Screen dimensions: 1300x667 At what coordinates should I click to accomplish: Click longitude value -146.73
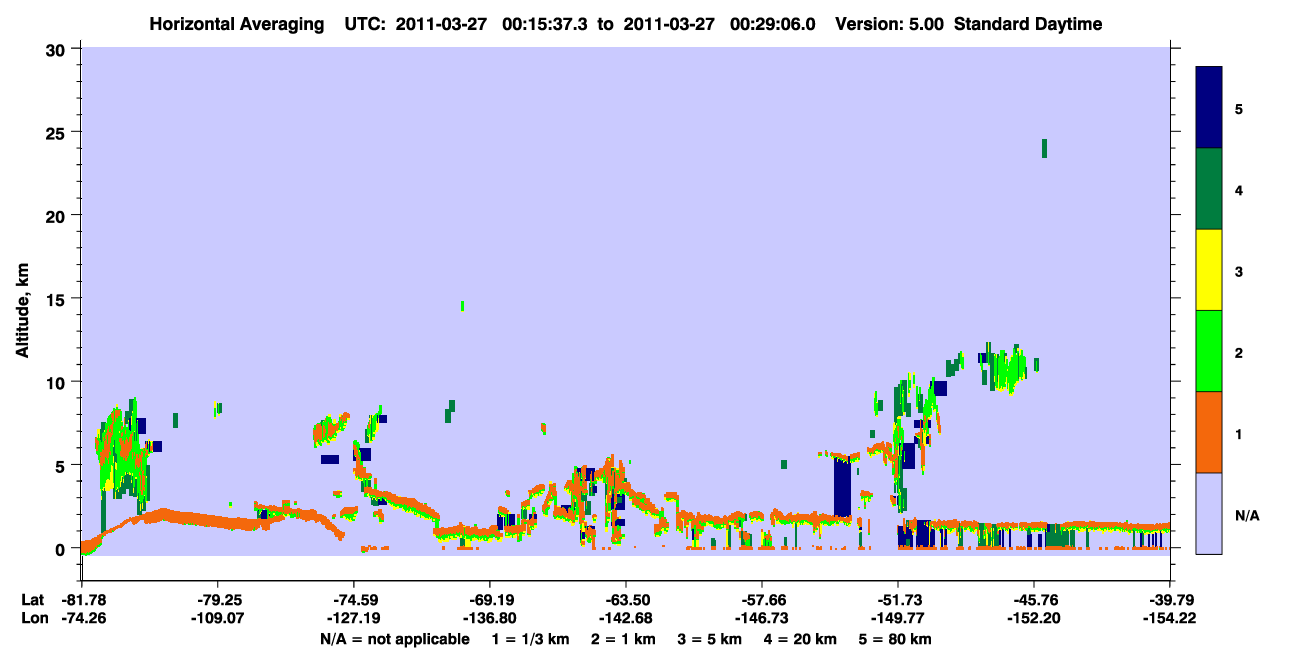(x=762, y=618)
